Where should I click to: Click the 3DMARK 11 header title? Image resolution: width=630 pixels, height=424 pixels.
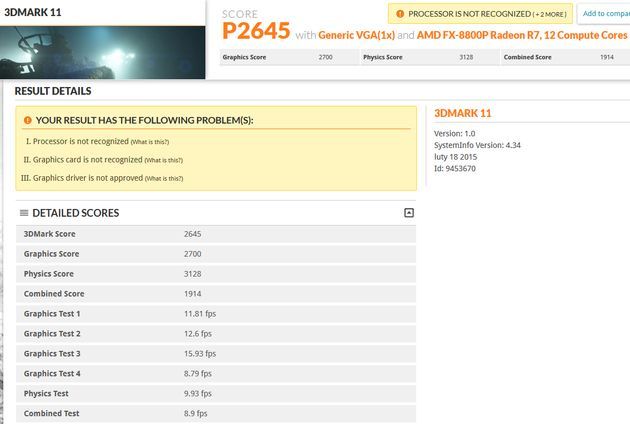click(x=33, y=12)
